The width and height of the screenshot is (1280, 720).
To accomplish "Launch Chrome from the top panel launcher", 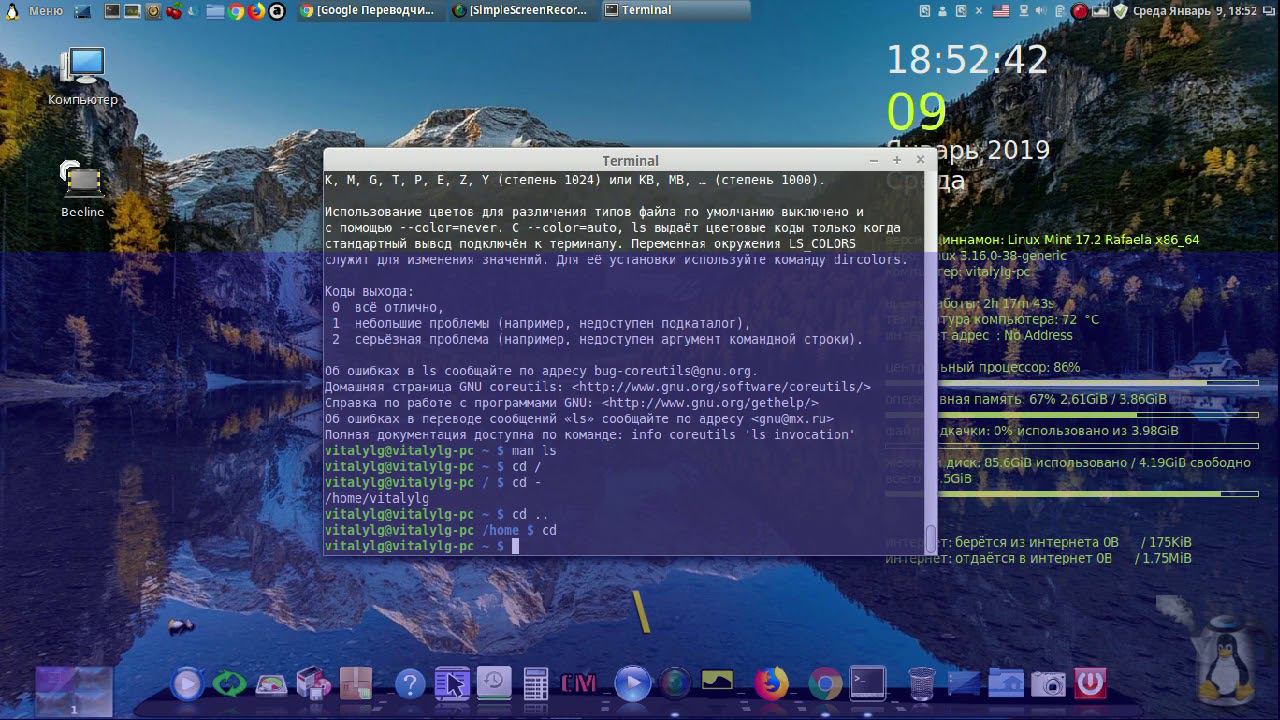I will point(237,12).
